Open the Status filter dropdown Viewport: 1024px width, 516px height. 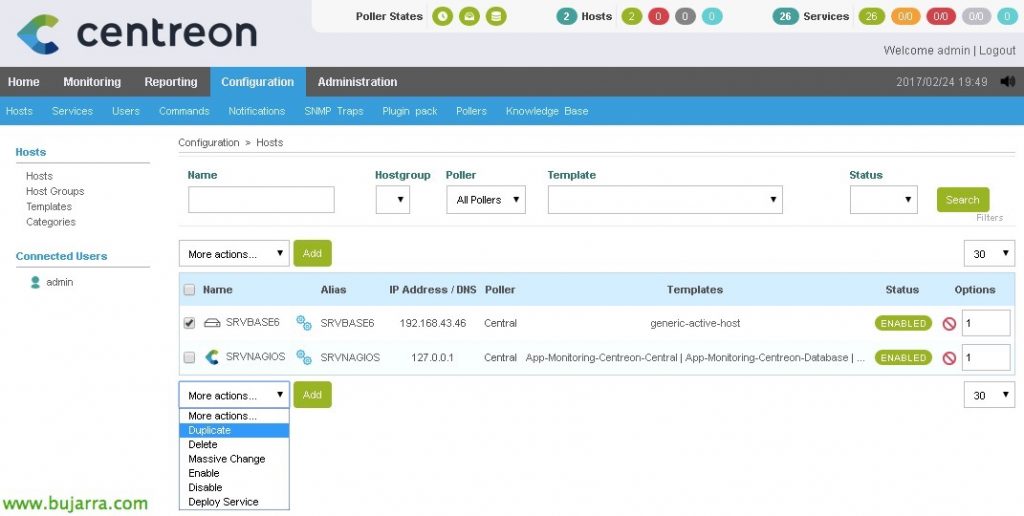pyautogui.click(x=884, y=200)
